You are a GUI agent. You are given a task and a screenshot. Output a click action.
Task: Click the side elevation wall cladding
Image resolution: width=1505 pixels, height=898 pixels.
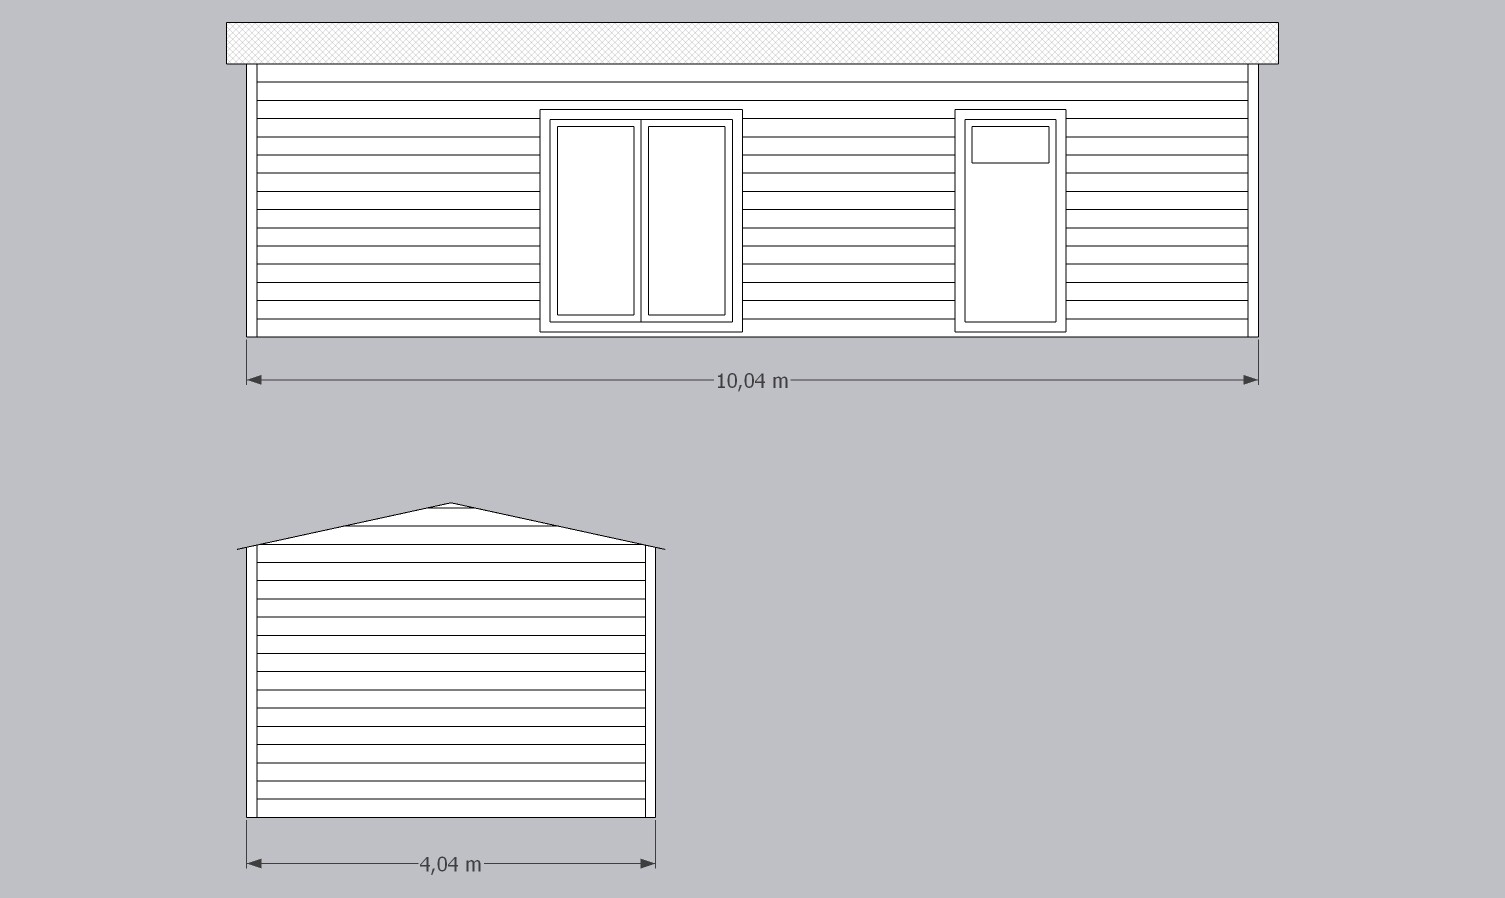click(450, 680)
